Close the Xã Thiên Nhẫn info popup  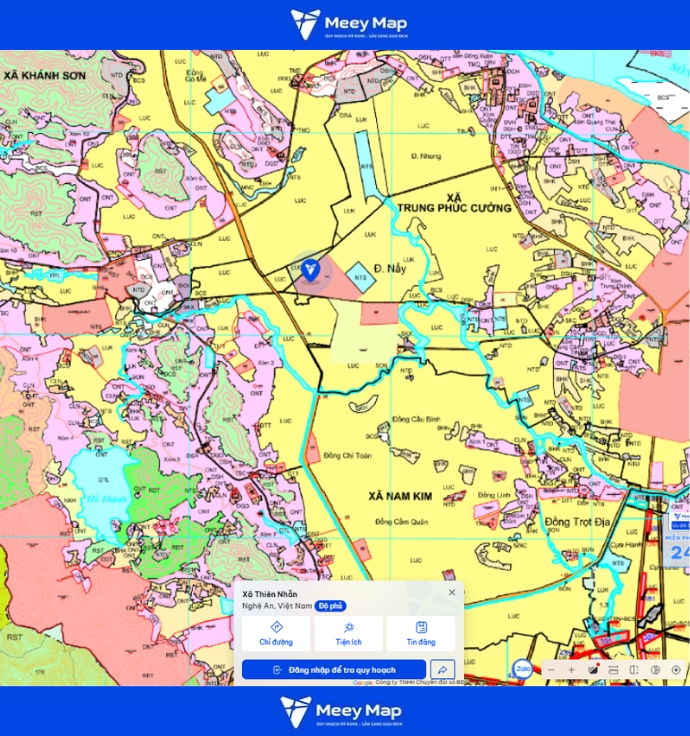click(452, 592)
